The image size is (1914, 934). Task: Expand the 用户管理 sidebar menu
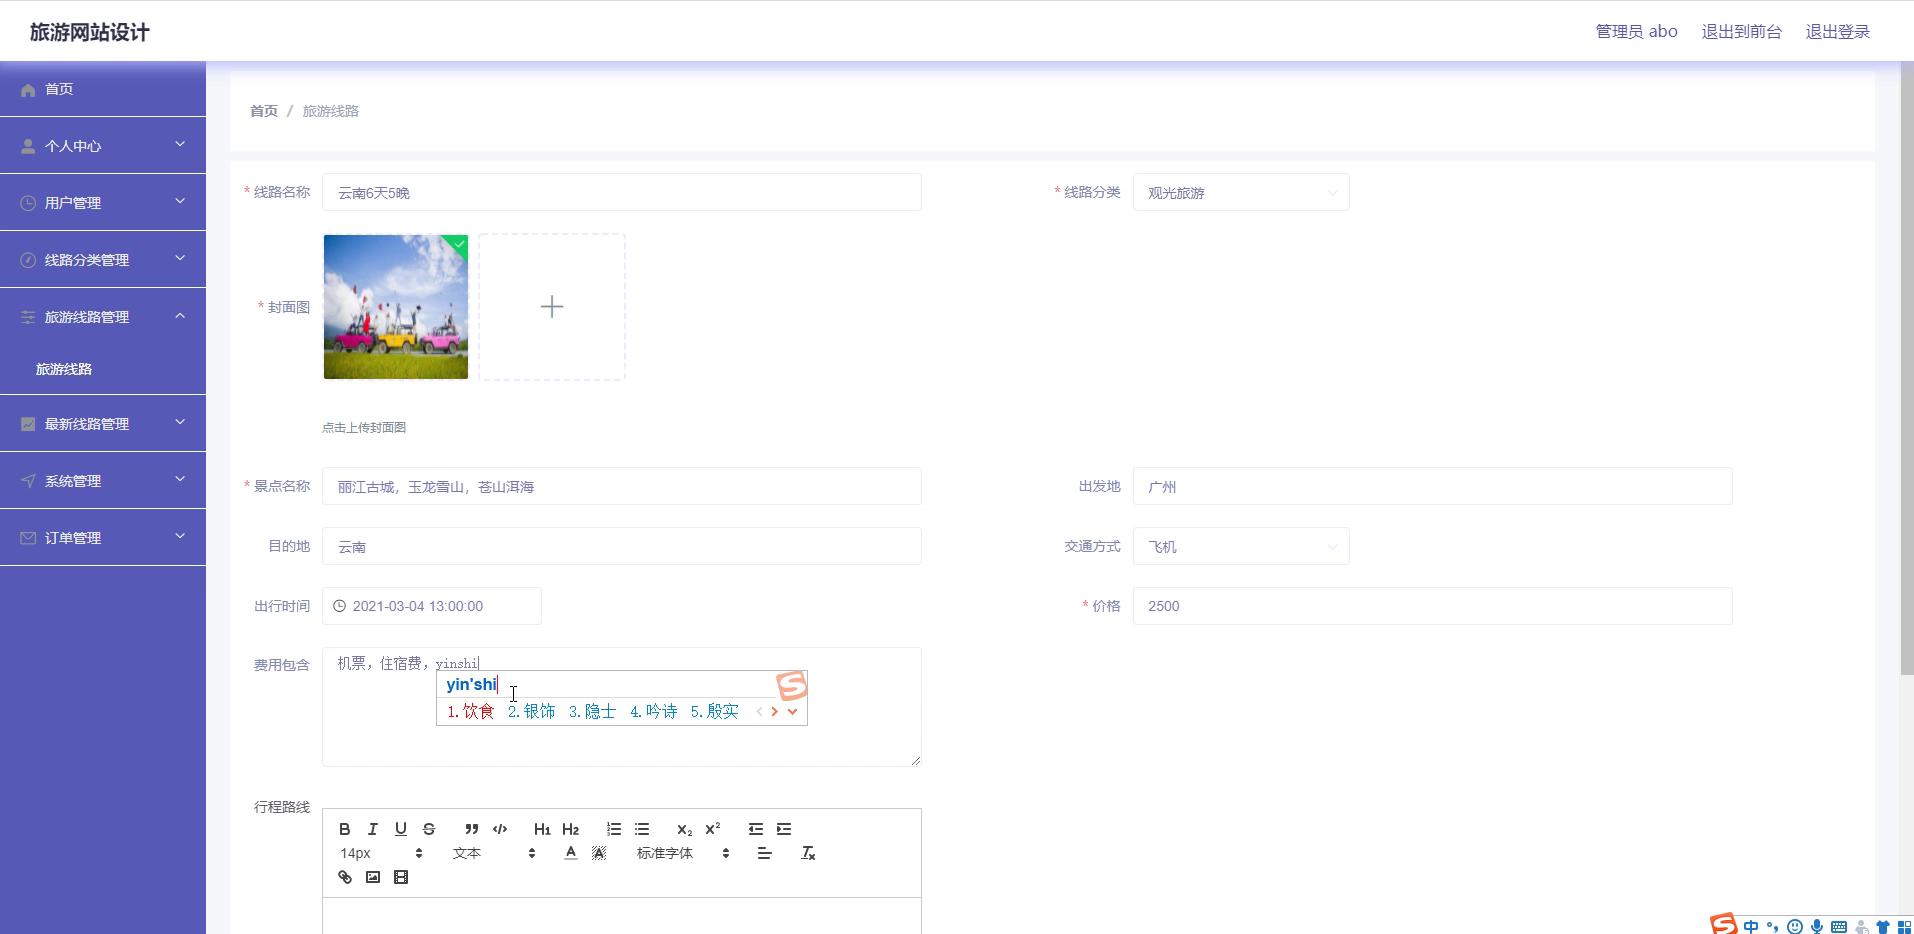click(103, 202)
